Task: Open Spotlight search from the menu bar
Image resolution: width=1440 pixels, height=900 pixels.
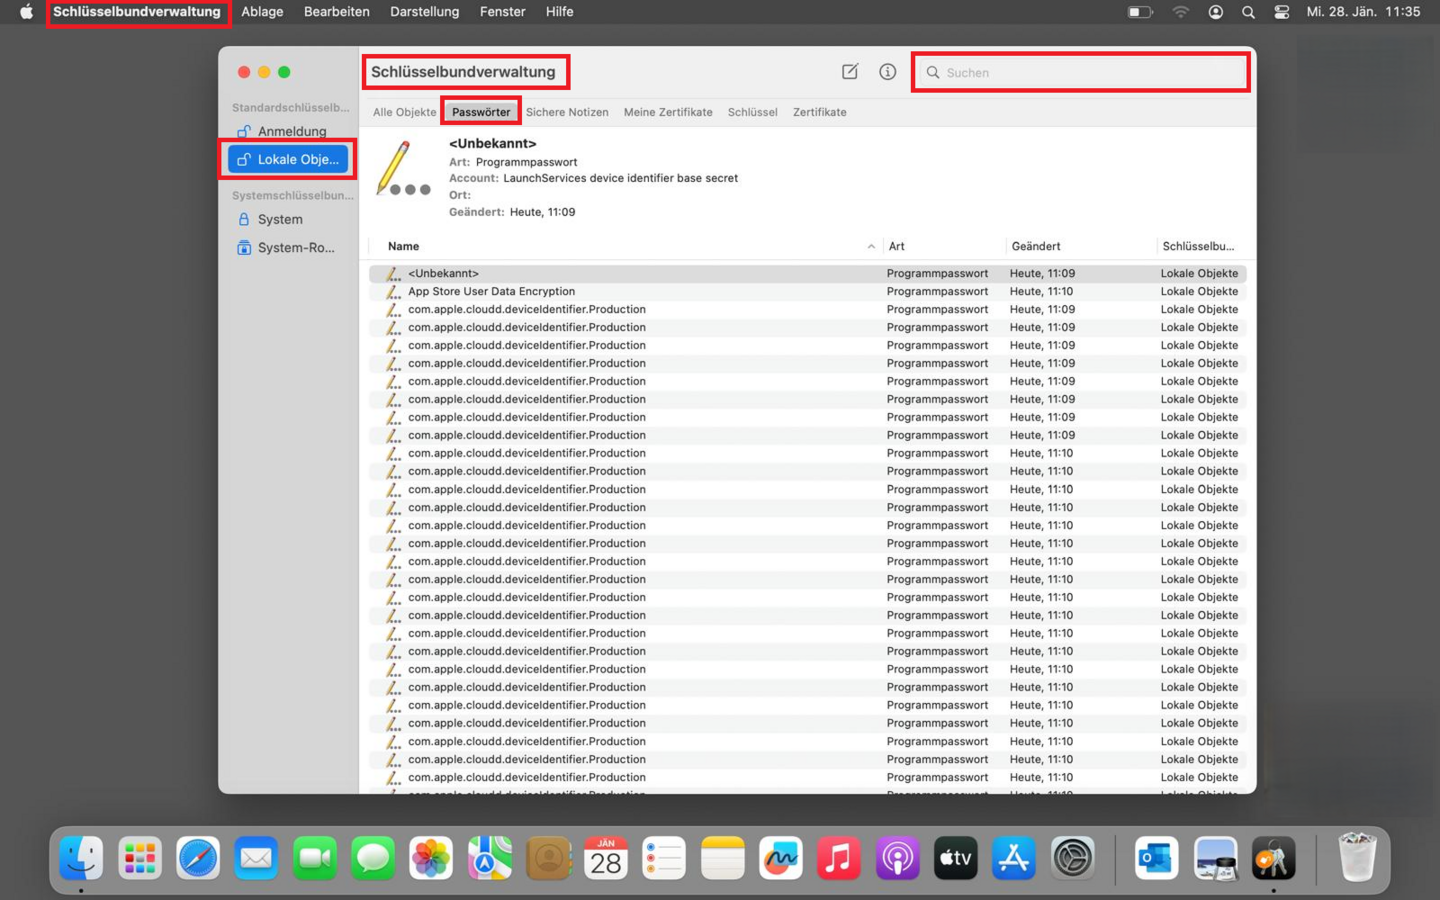Action: pyautogui.click(x=1247, y=12)
